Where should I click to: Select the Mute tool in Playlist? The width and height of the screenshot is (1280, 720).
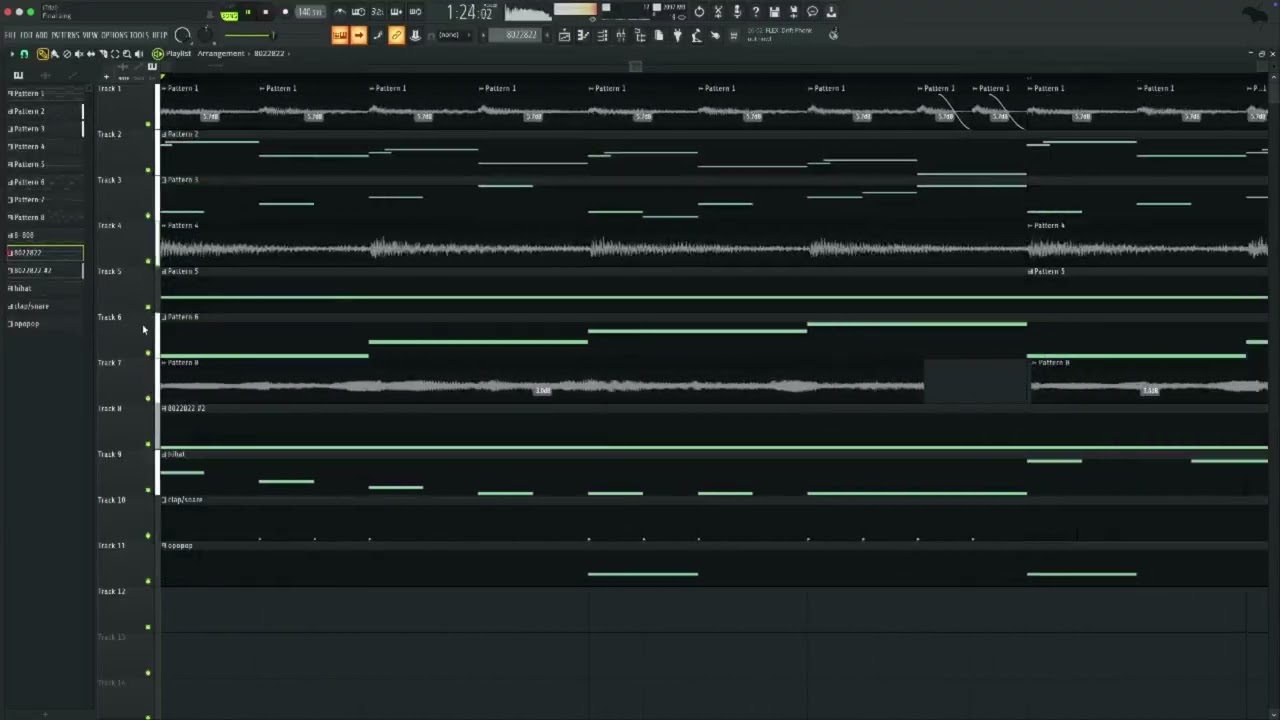pyautogui.click(x=79, y=54)
